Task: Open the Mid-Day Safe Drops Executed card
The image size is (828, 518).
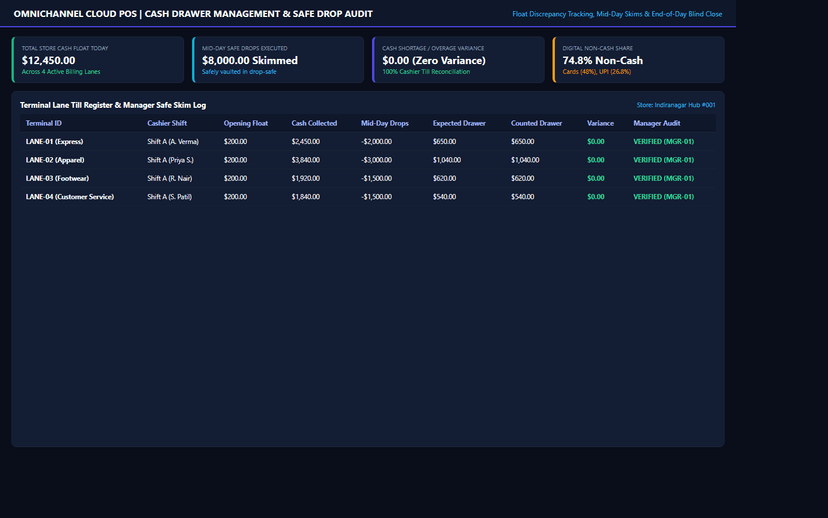Action: point(278,60)
